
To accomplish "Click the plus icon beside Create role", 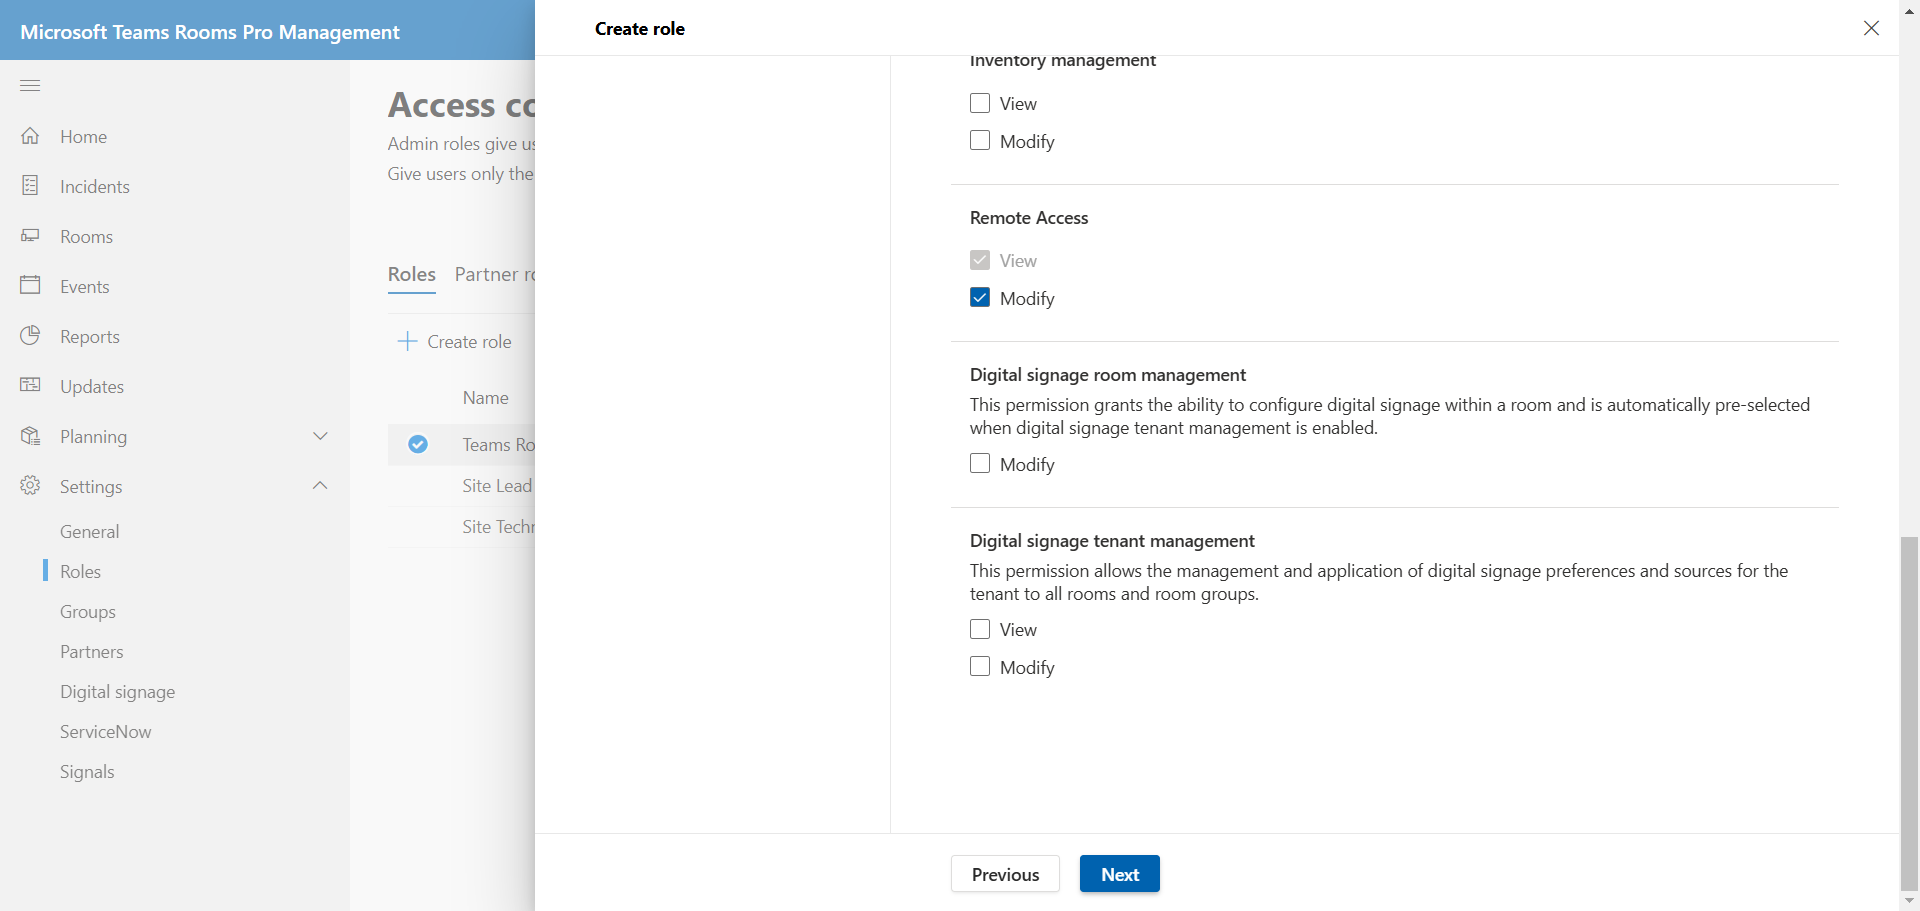I will (x=407, y=341).
